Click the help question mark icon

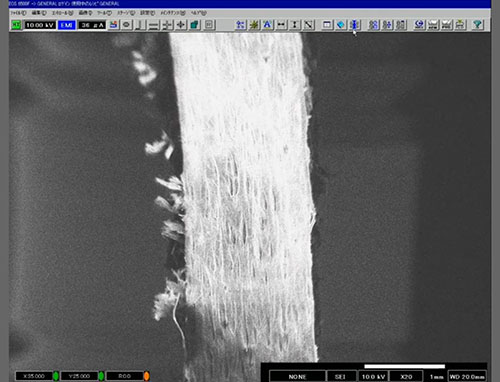[x=478, y=25]
